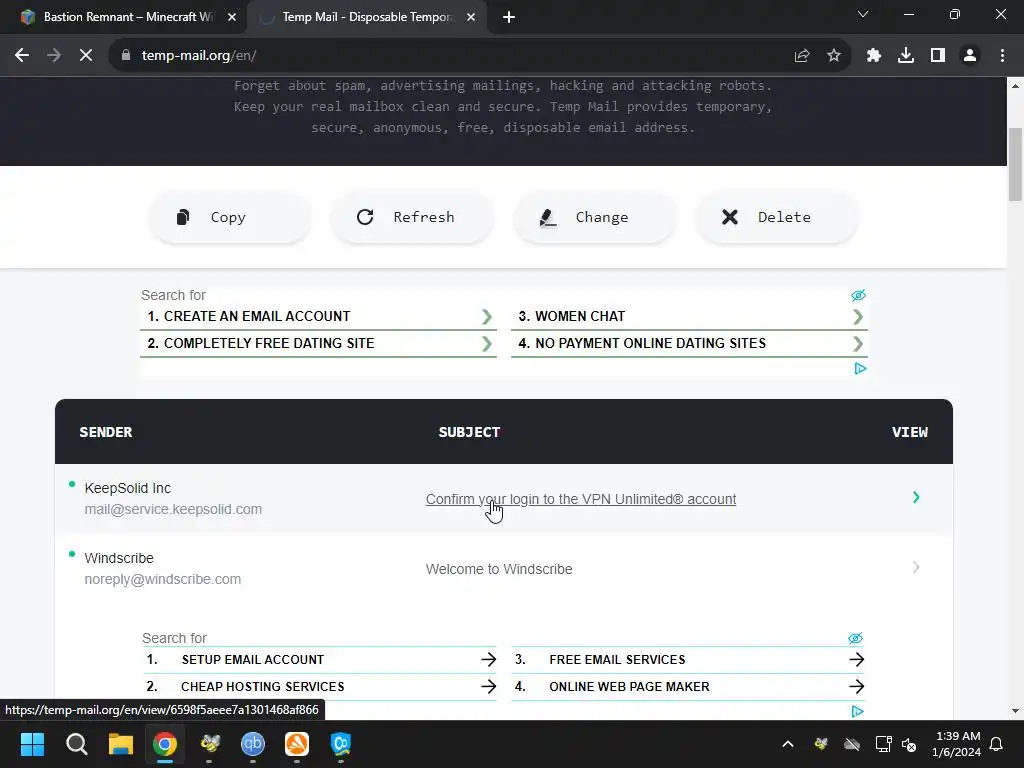
Task: Click arrow next to CREATE AN EMAIL ACCOUNT
Action: click(487, 317)
